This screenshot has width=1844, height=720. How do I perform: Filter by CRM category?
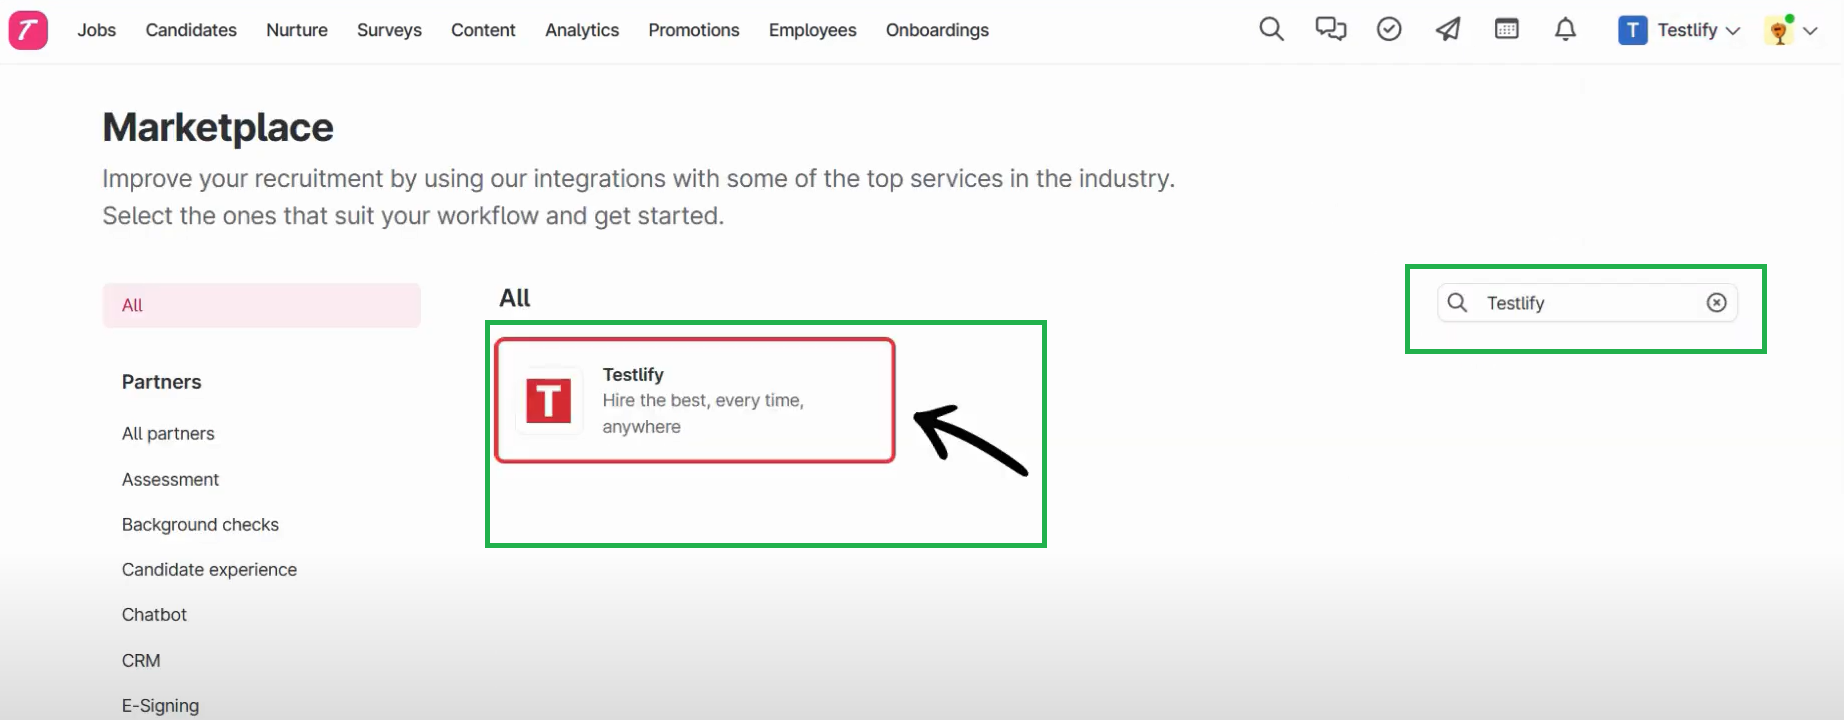(x=141, y=660)
